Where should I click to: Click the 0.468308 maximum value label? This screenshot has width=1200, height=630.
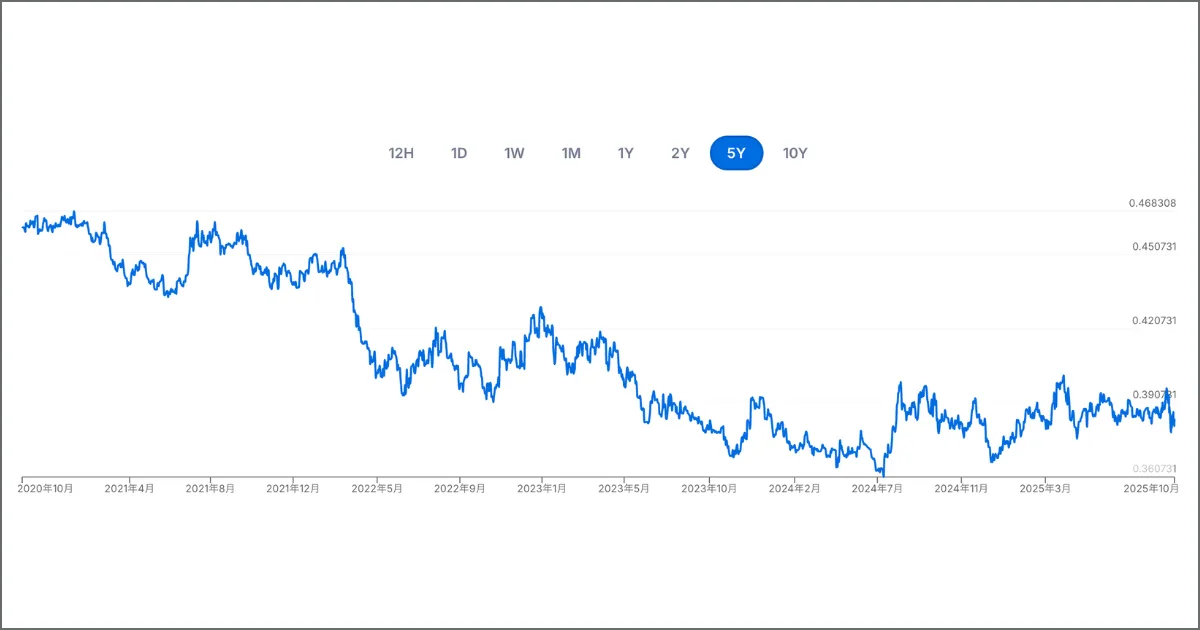1152,203
